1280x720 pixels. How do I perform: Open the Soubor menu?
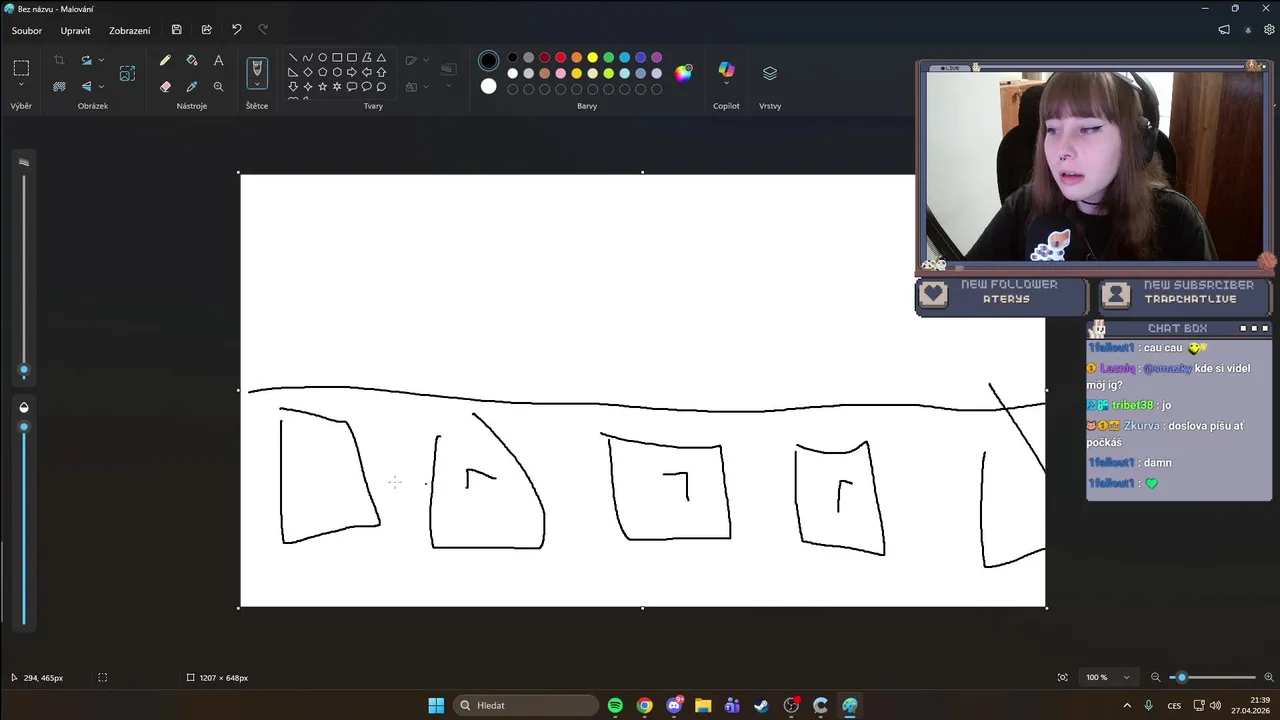pos(27,31)
